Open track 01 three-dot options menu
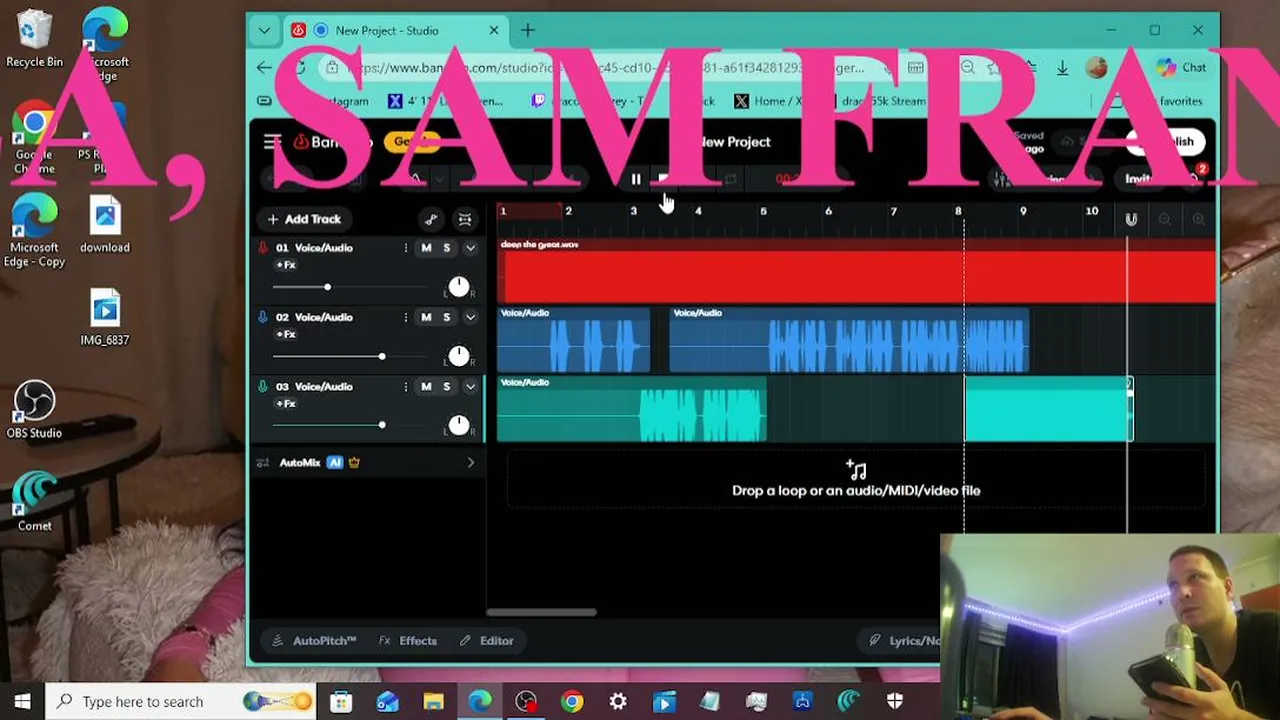Screen dimensions: 1280x720 (405, 248)
